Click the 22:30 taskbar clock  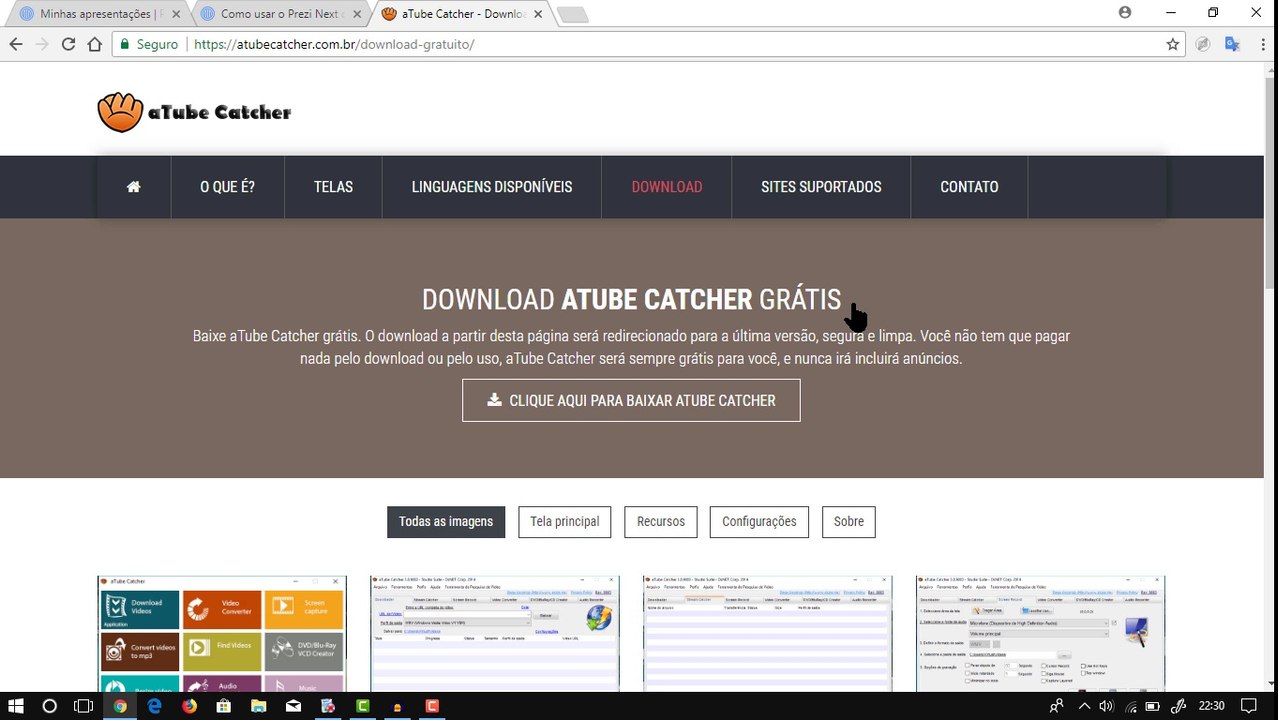click(x=1211, y=706)
